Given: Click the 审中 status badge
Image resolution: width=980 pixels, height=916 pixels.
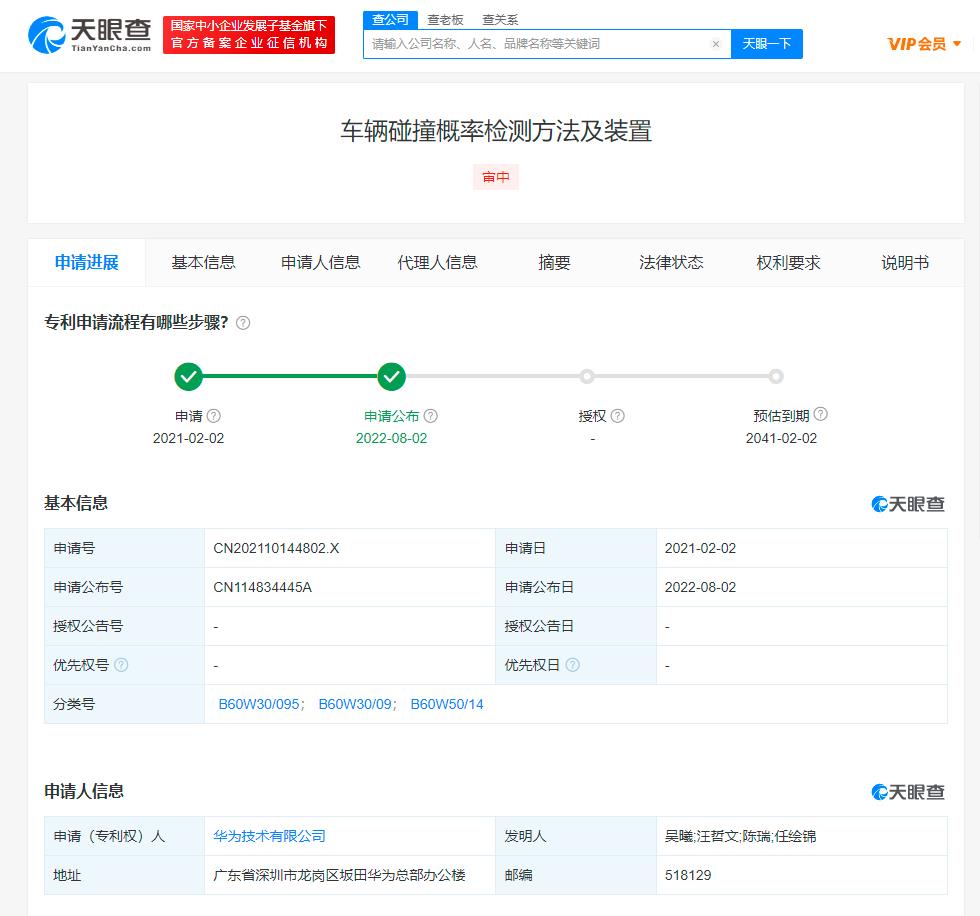Looking at the screenshot, I should (x=496, y=177).
